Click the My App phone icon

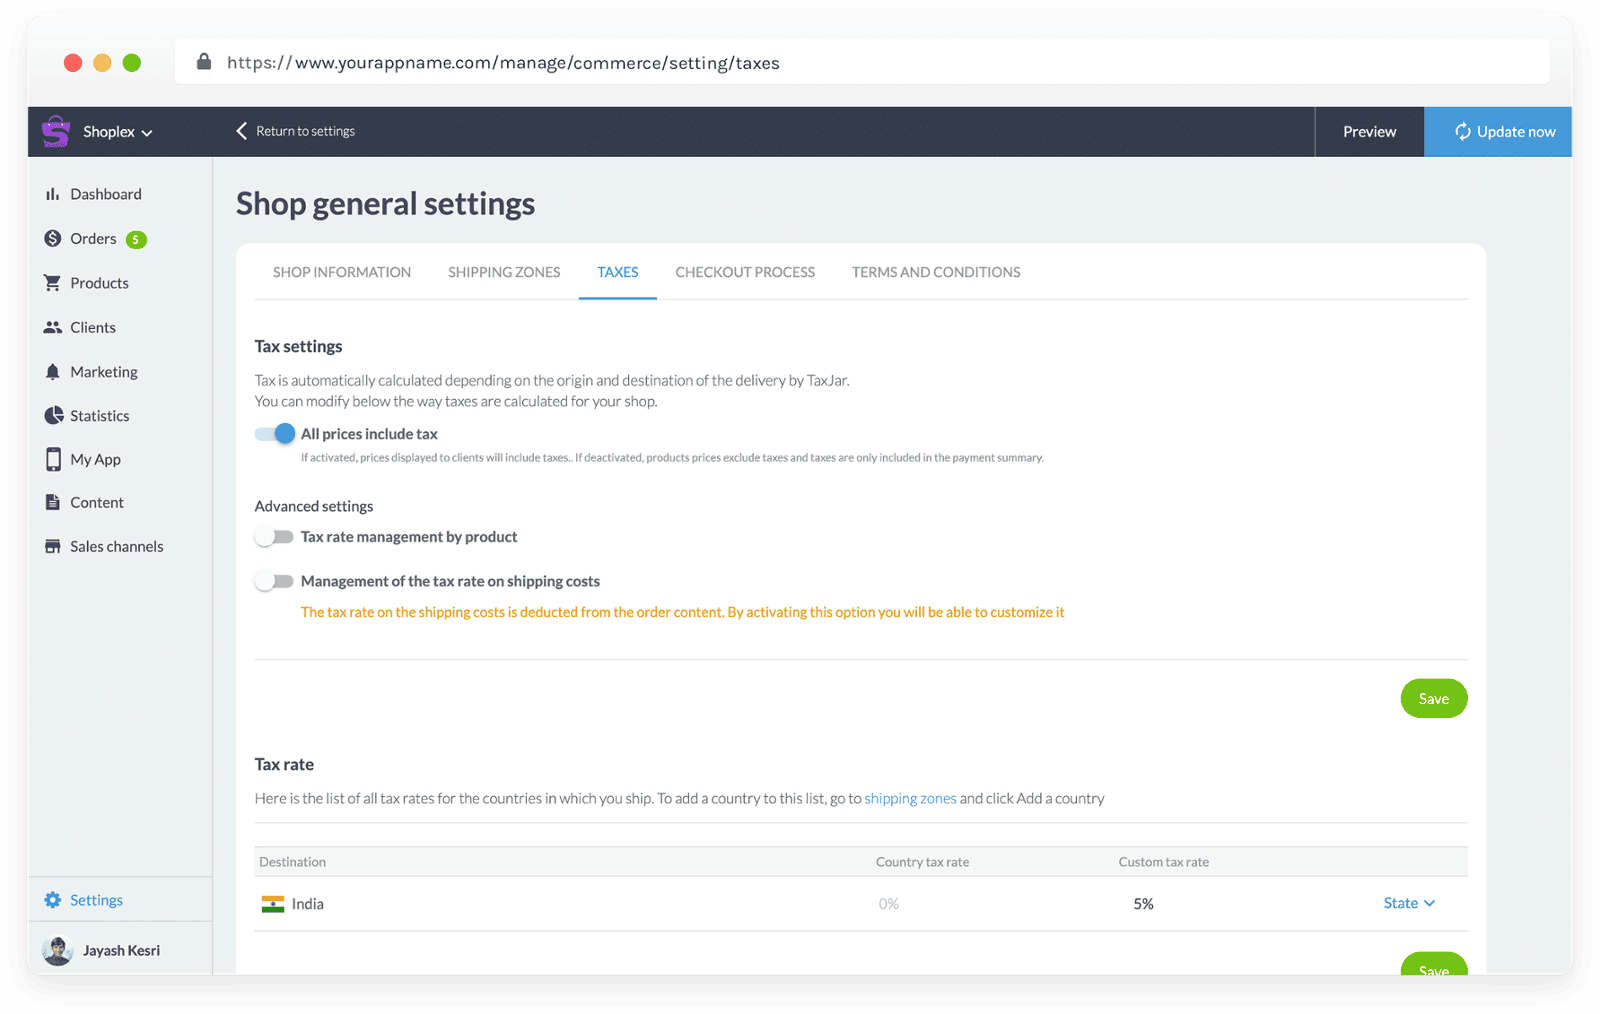pos(53,459)
